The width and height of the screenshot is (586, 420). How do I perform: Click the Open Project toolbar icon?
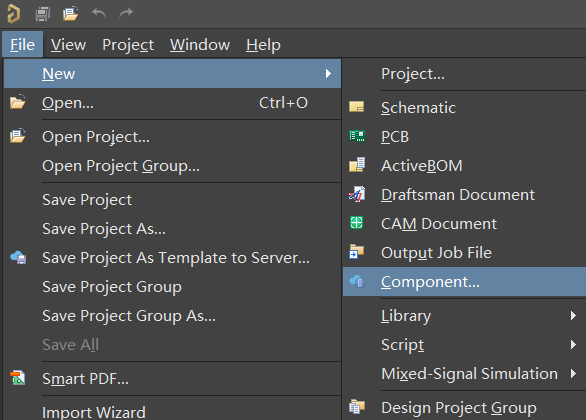pos(70,13)
